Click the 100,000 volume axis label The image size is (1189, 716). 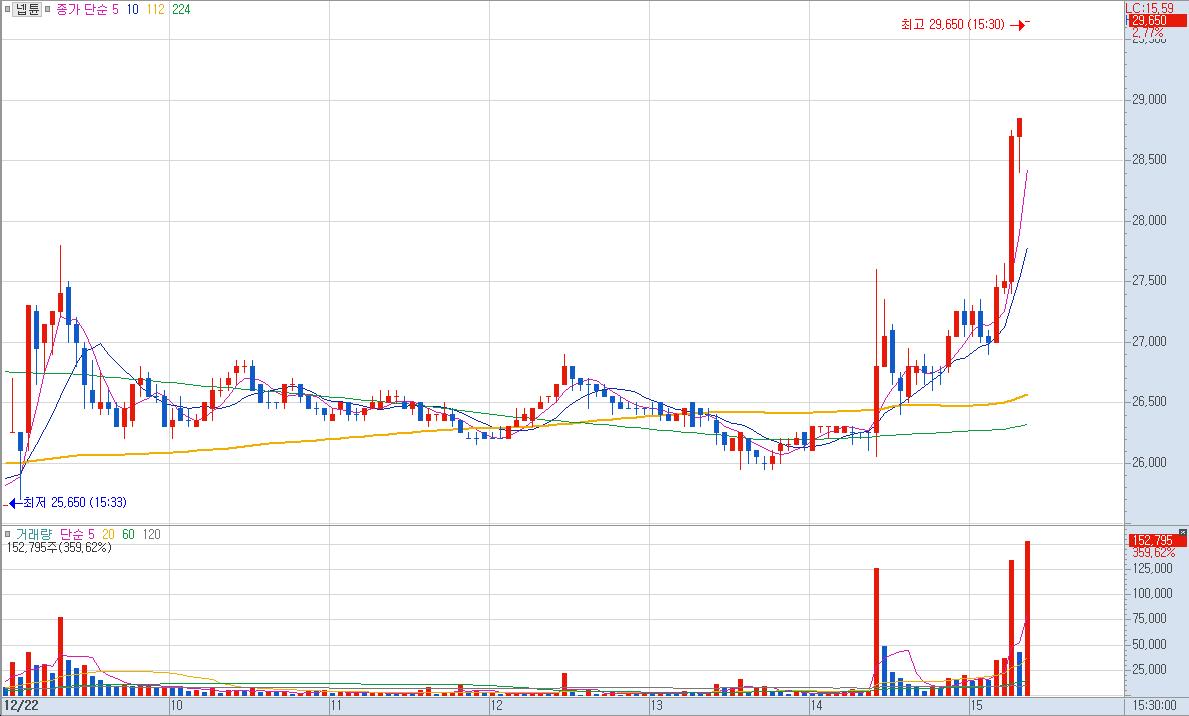[1152, 593]
